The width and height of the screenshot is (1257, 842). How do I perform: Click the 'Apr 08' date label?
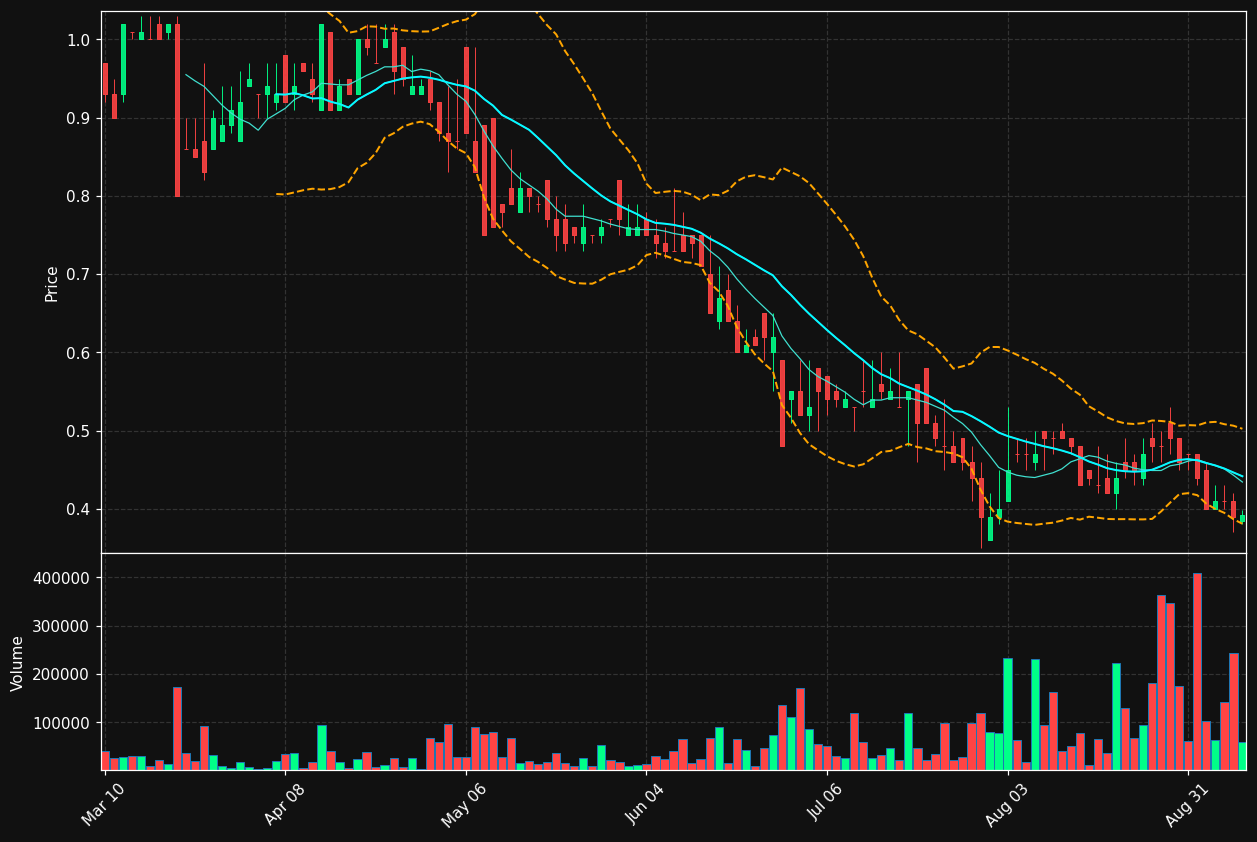coord(284,804)
